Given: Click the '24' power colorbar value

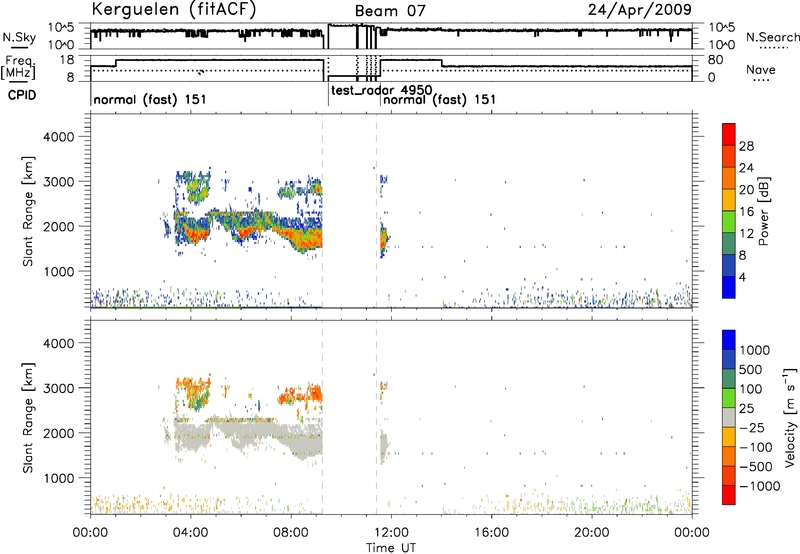Looking at the screenshot, I should tap(746, 168).
